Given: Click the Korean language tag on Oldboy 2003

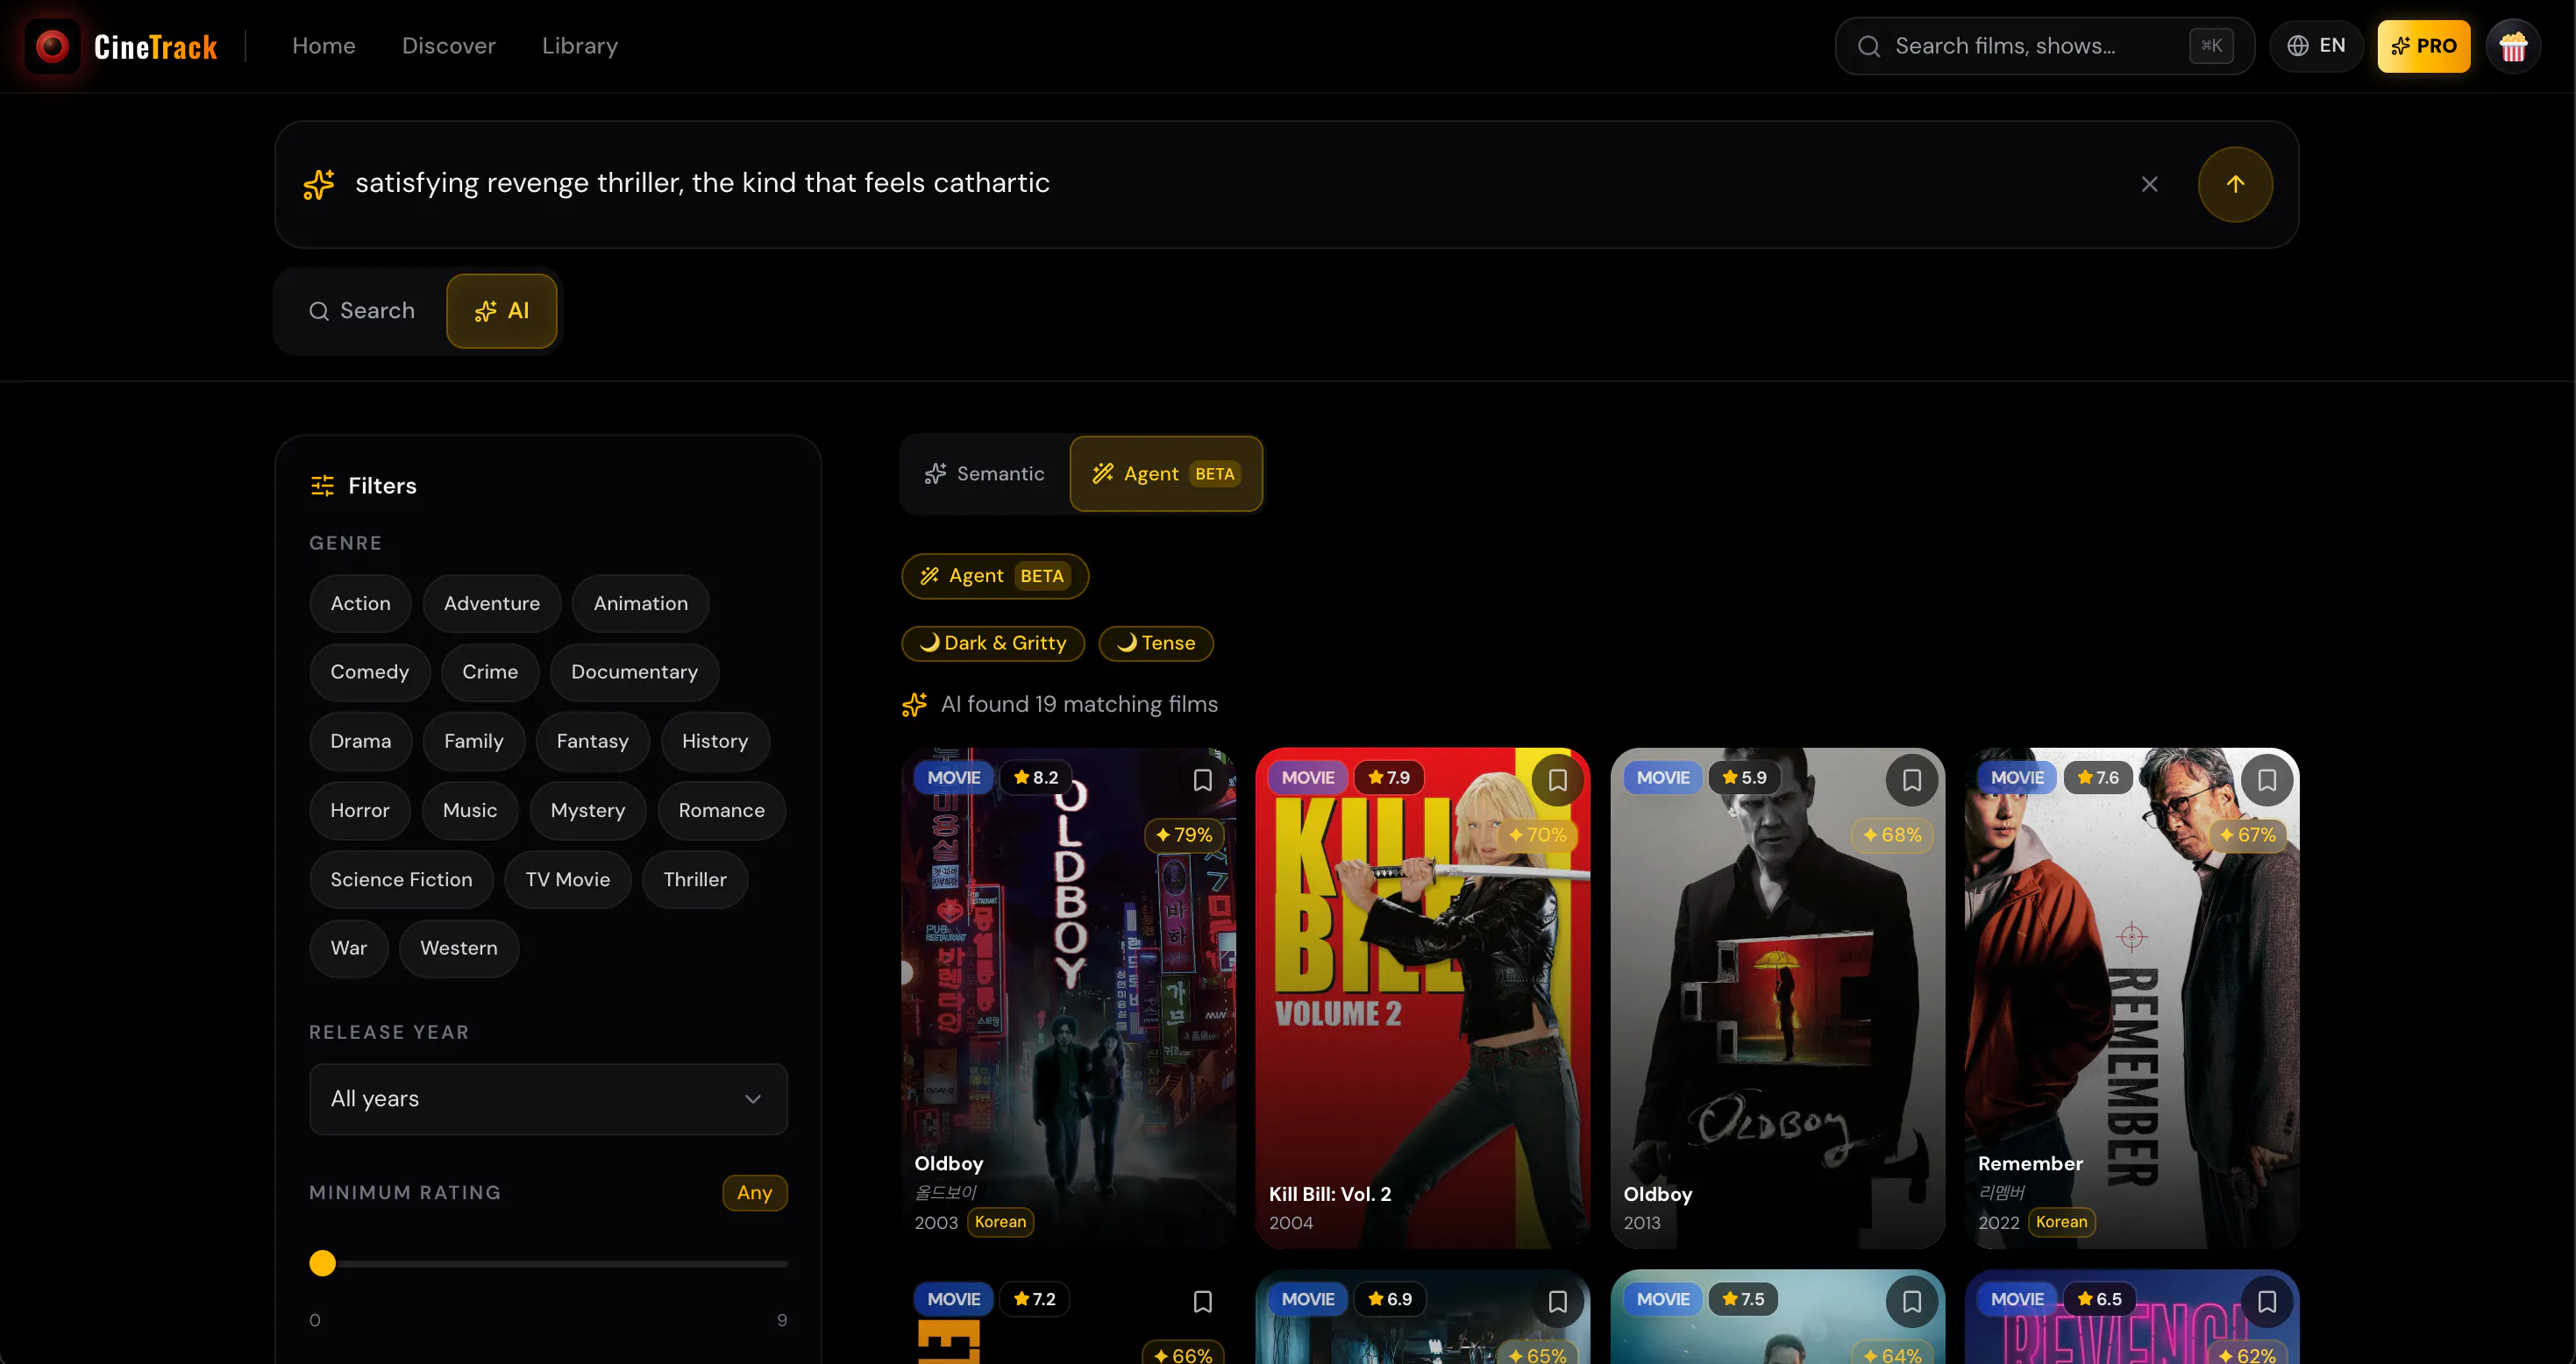Looking at the screenshot, I should 1000,1222.
